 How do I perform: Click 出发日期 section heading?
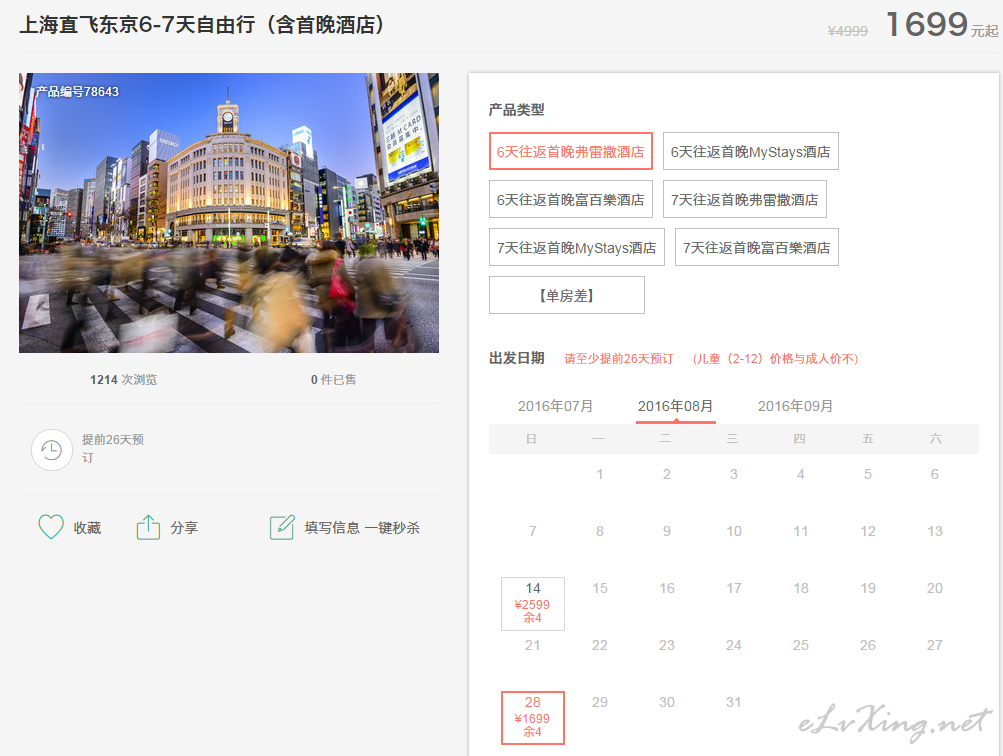tap(516, 358)
